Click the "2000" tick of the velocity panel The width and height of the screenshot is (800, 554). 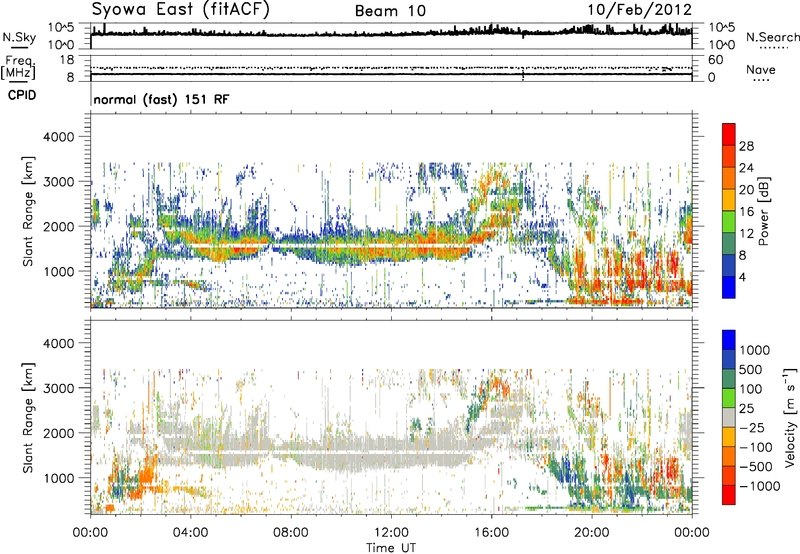(x=58, y=433)
